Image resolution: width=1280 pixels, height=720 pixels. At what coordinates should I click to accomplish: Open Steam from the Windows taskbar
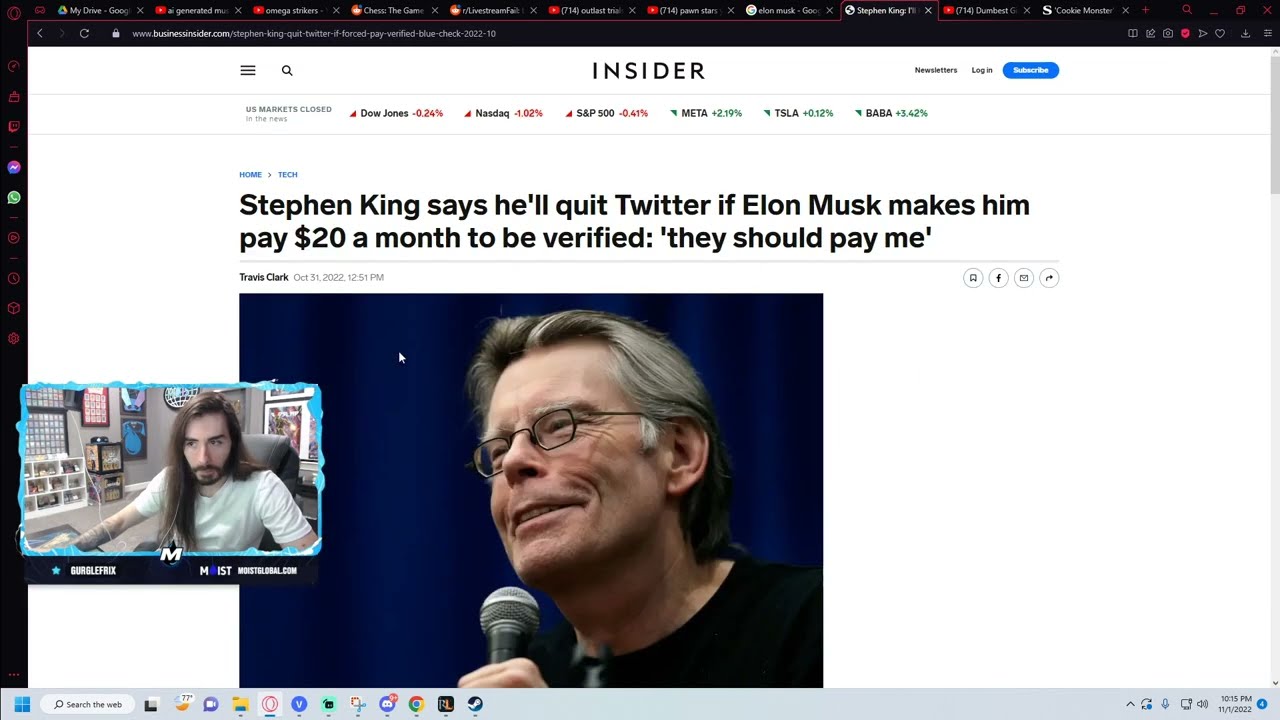pos(475,704)
